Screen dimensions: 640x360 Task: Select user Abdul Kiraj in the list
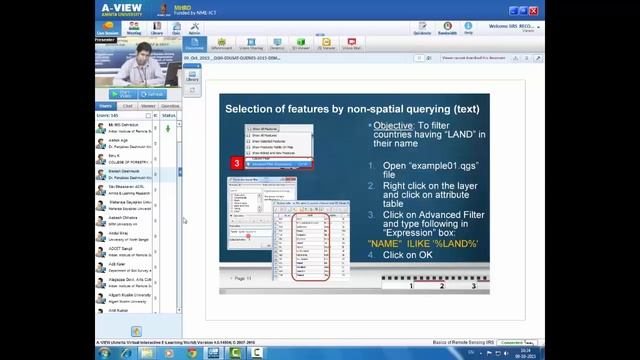point(124,236)
